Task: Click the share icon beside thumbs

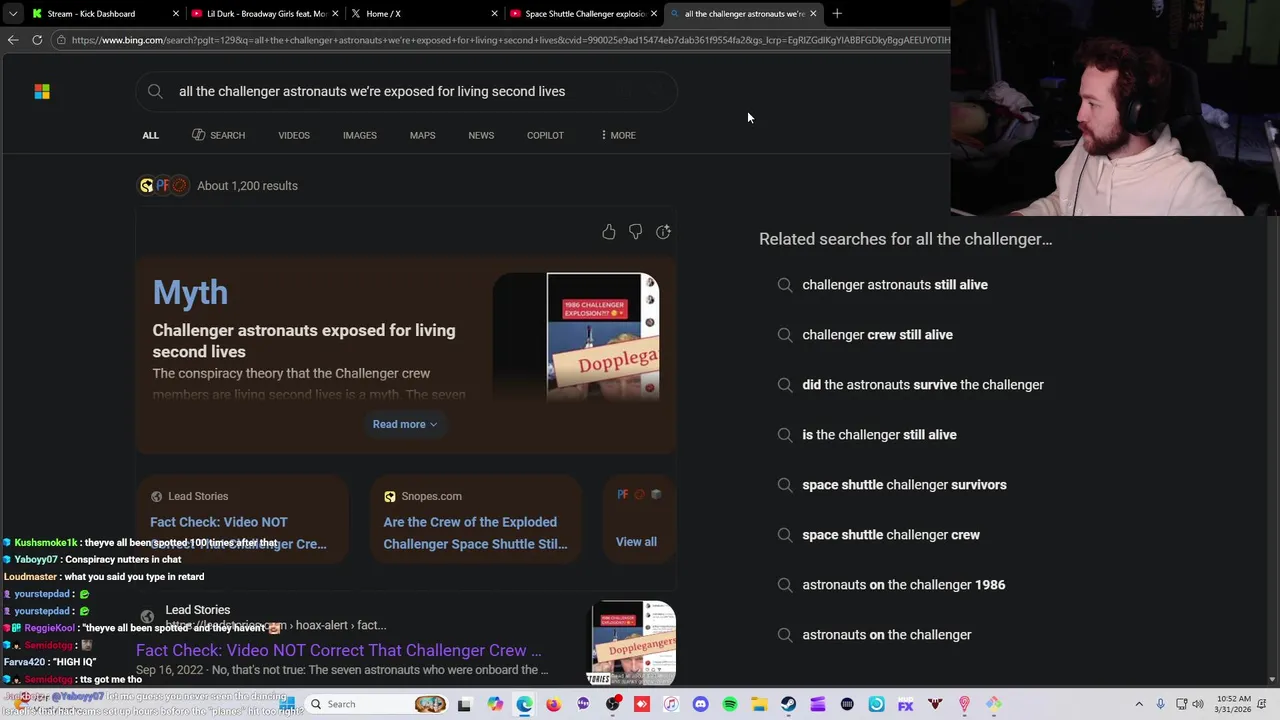Action: [663, 232]
